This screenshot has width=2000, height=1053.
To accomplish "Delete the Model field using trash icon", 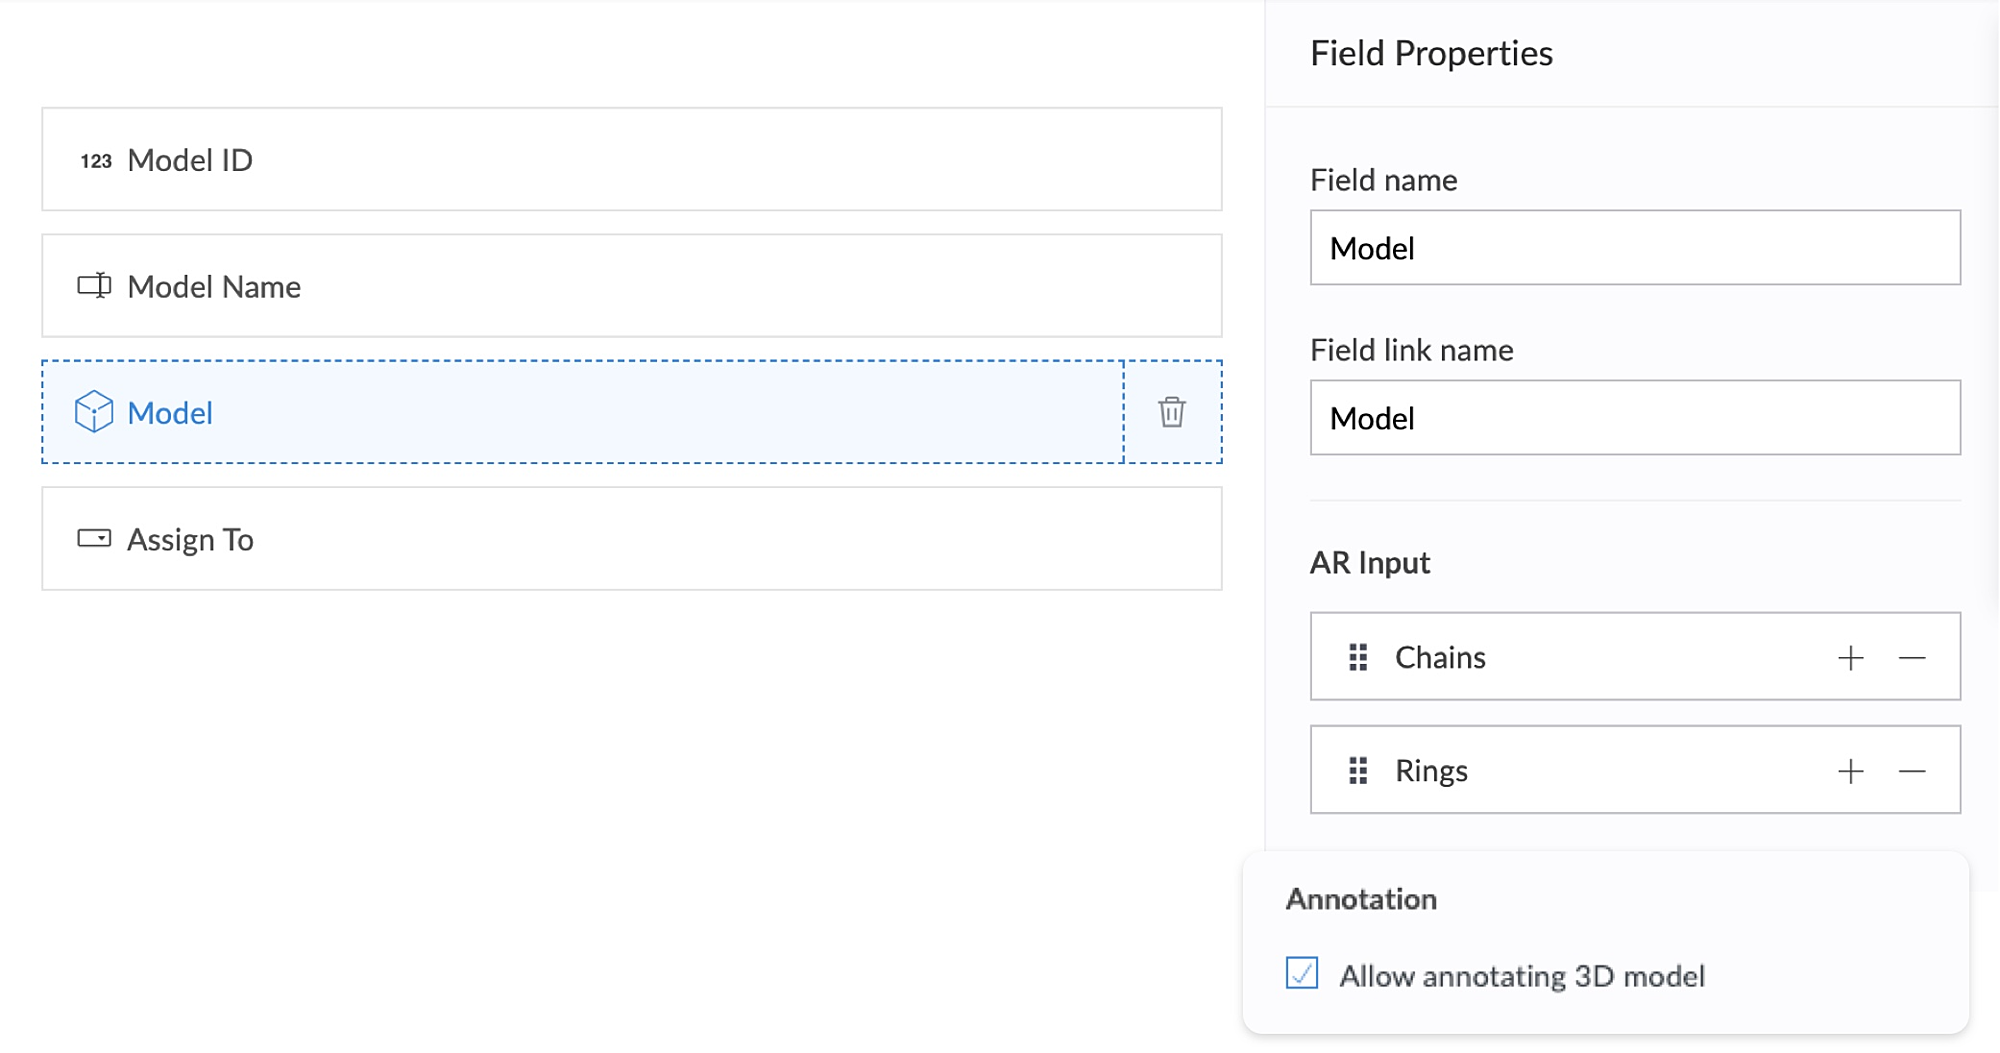I will [1172, 412].
